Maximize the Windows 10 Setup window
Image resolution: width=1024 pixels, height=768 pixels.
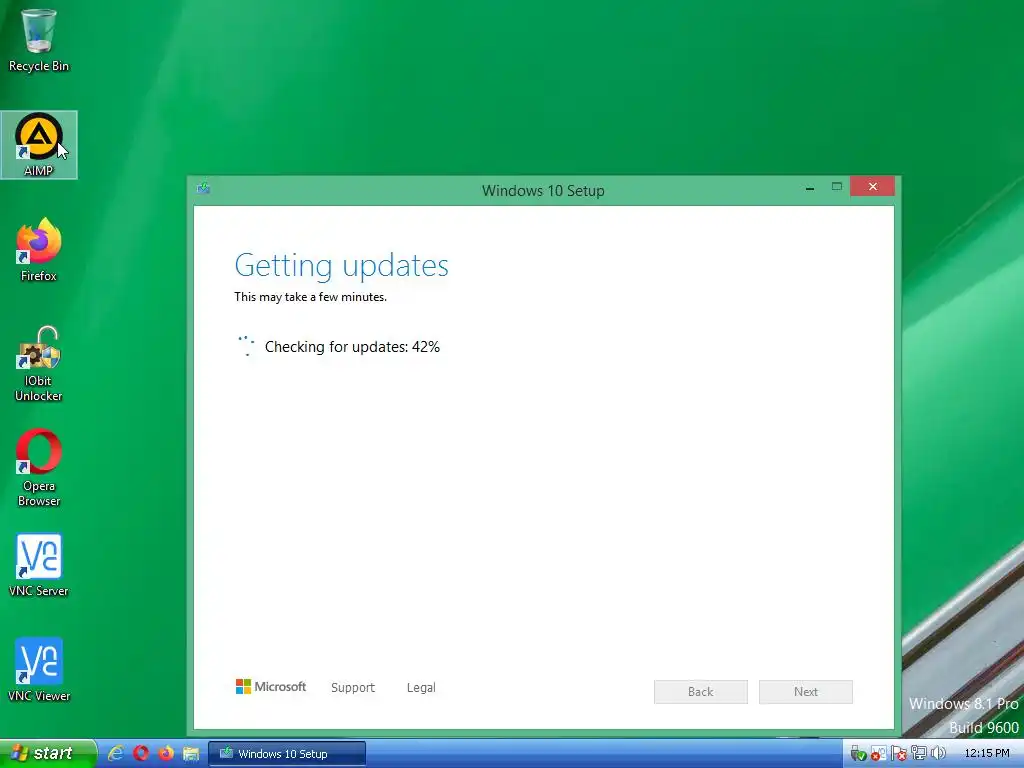click(837, 187)
